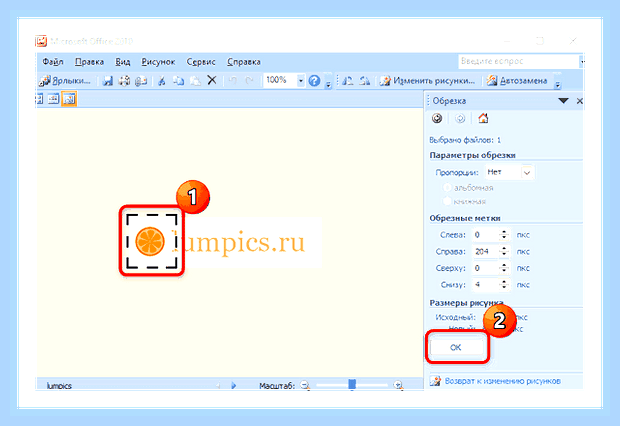Open Help with the blue question icon
The width and height of the screenshot is (620, 426).
pyautogui.click(x=314, y=81)
